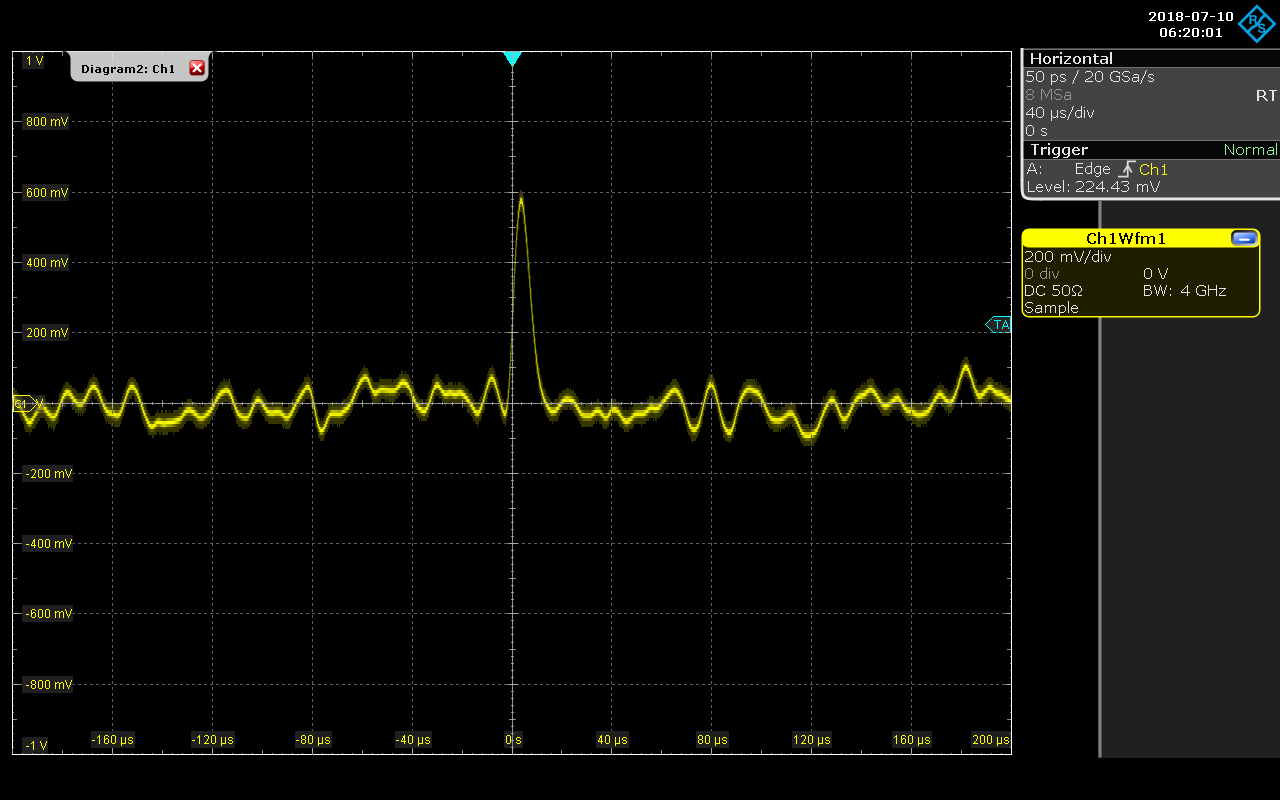Click the cyan trigger position marker at top

tap(512, 59)
